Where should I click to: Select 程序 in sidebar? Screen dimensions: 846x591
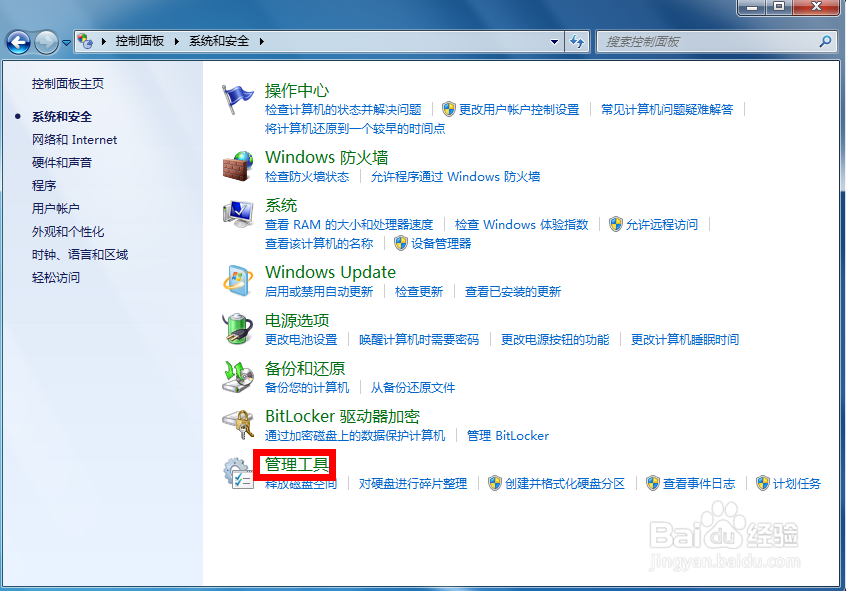[44, 186]
